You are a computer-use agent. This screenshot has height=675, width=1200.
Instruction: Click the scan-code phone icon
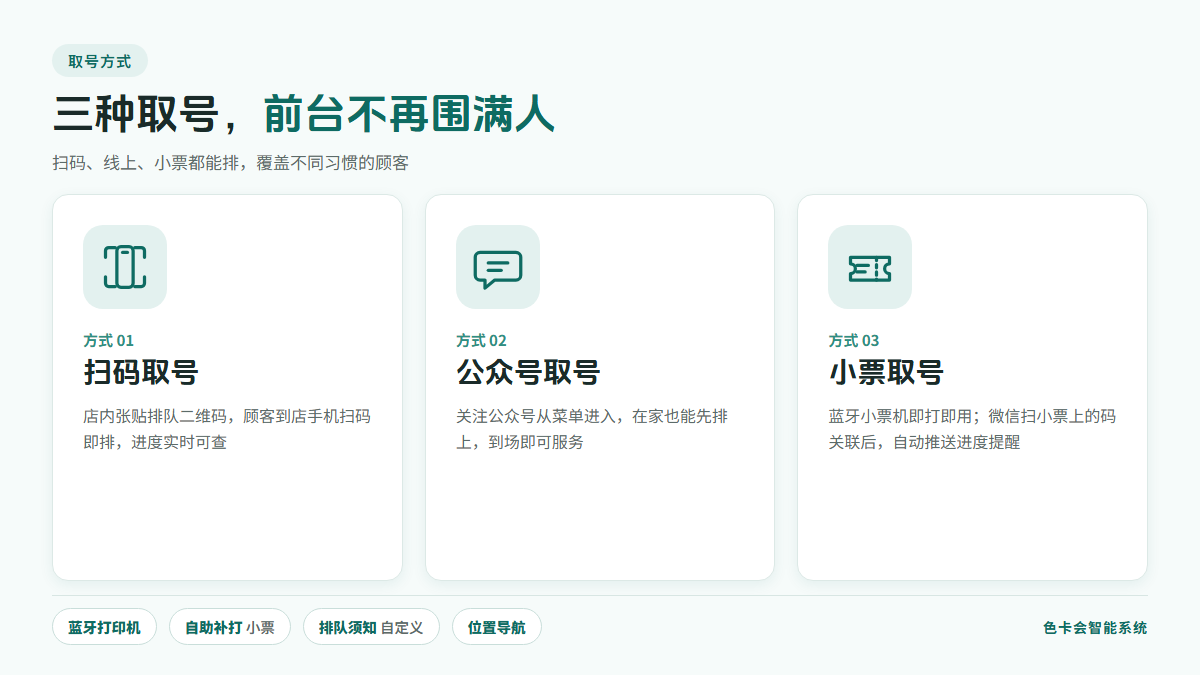click(x=125, y=267)
